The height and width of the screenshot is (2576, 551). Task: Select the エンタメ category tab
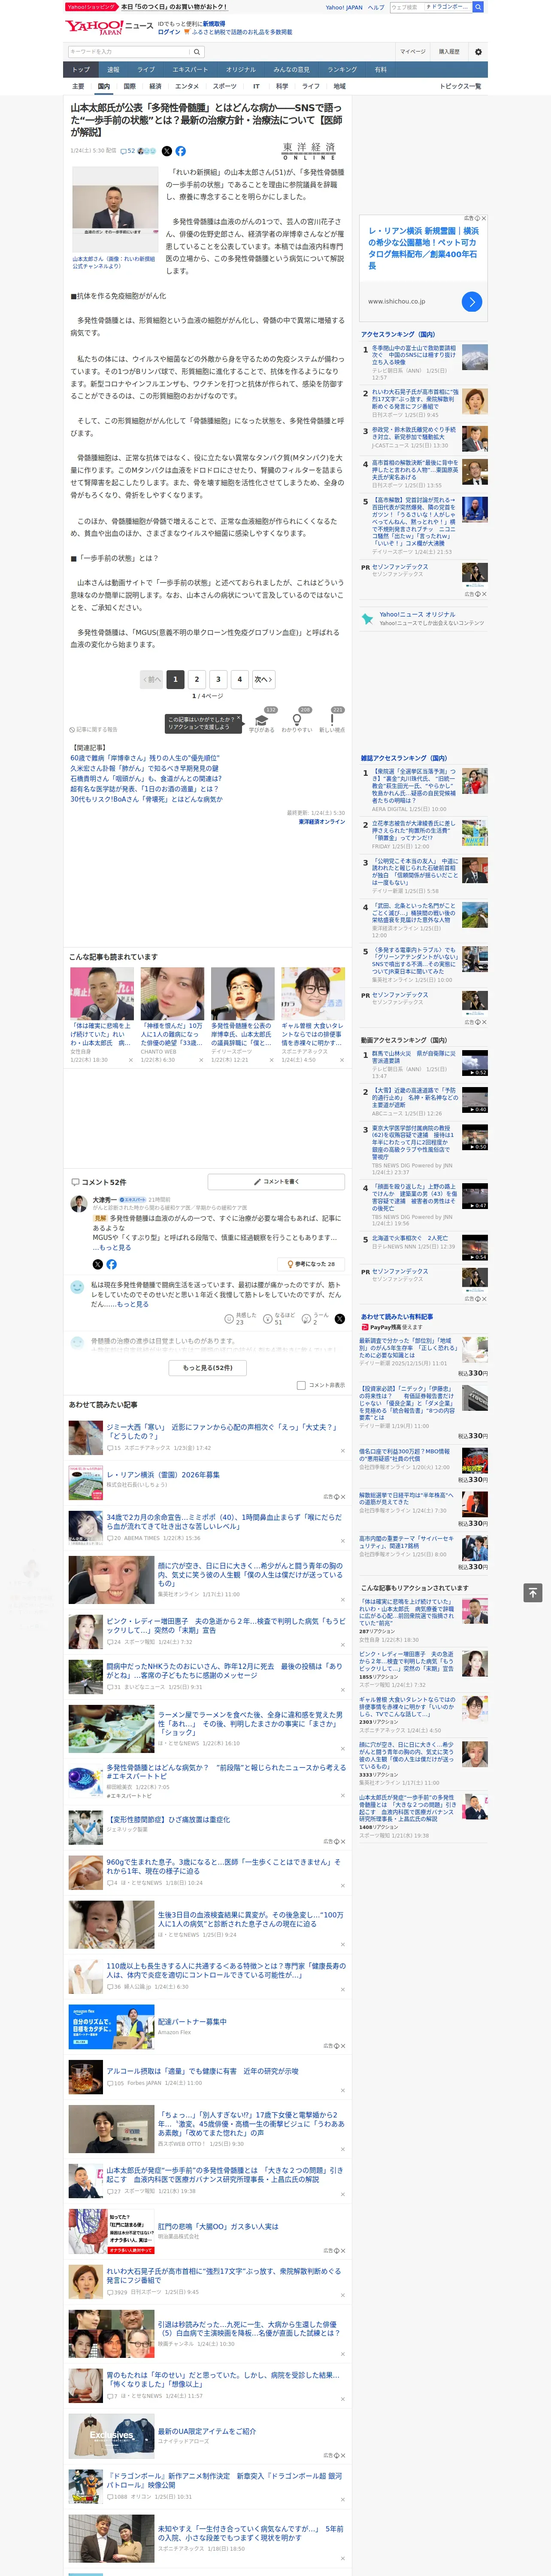tap(187, 86)
